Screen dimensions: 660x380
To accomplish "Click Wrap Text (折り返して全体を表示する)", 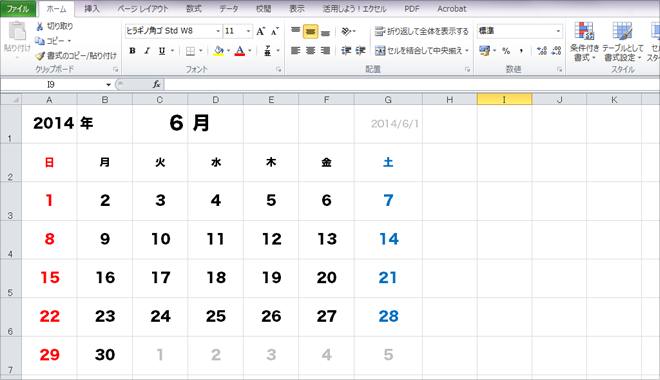I will 421,31.
